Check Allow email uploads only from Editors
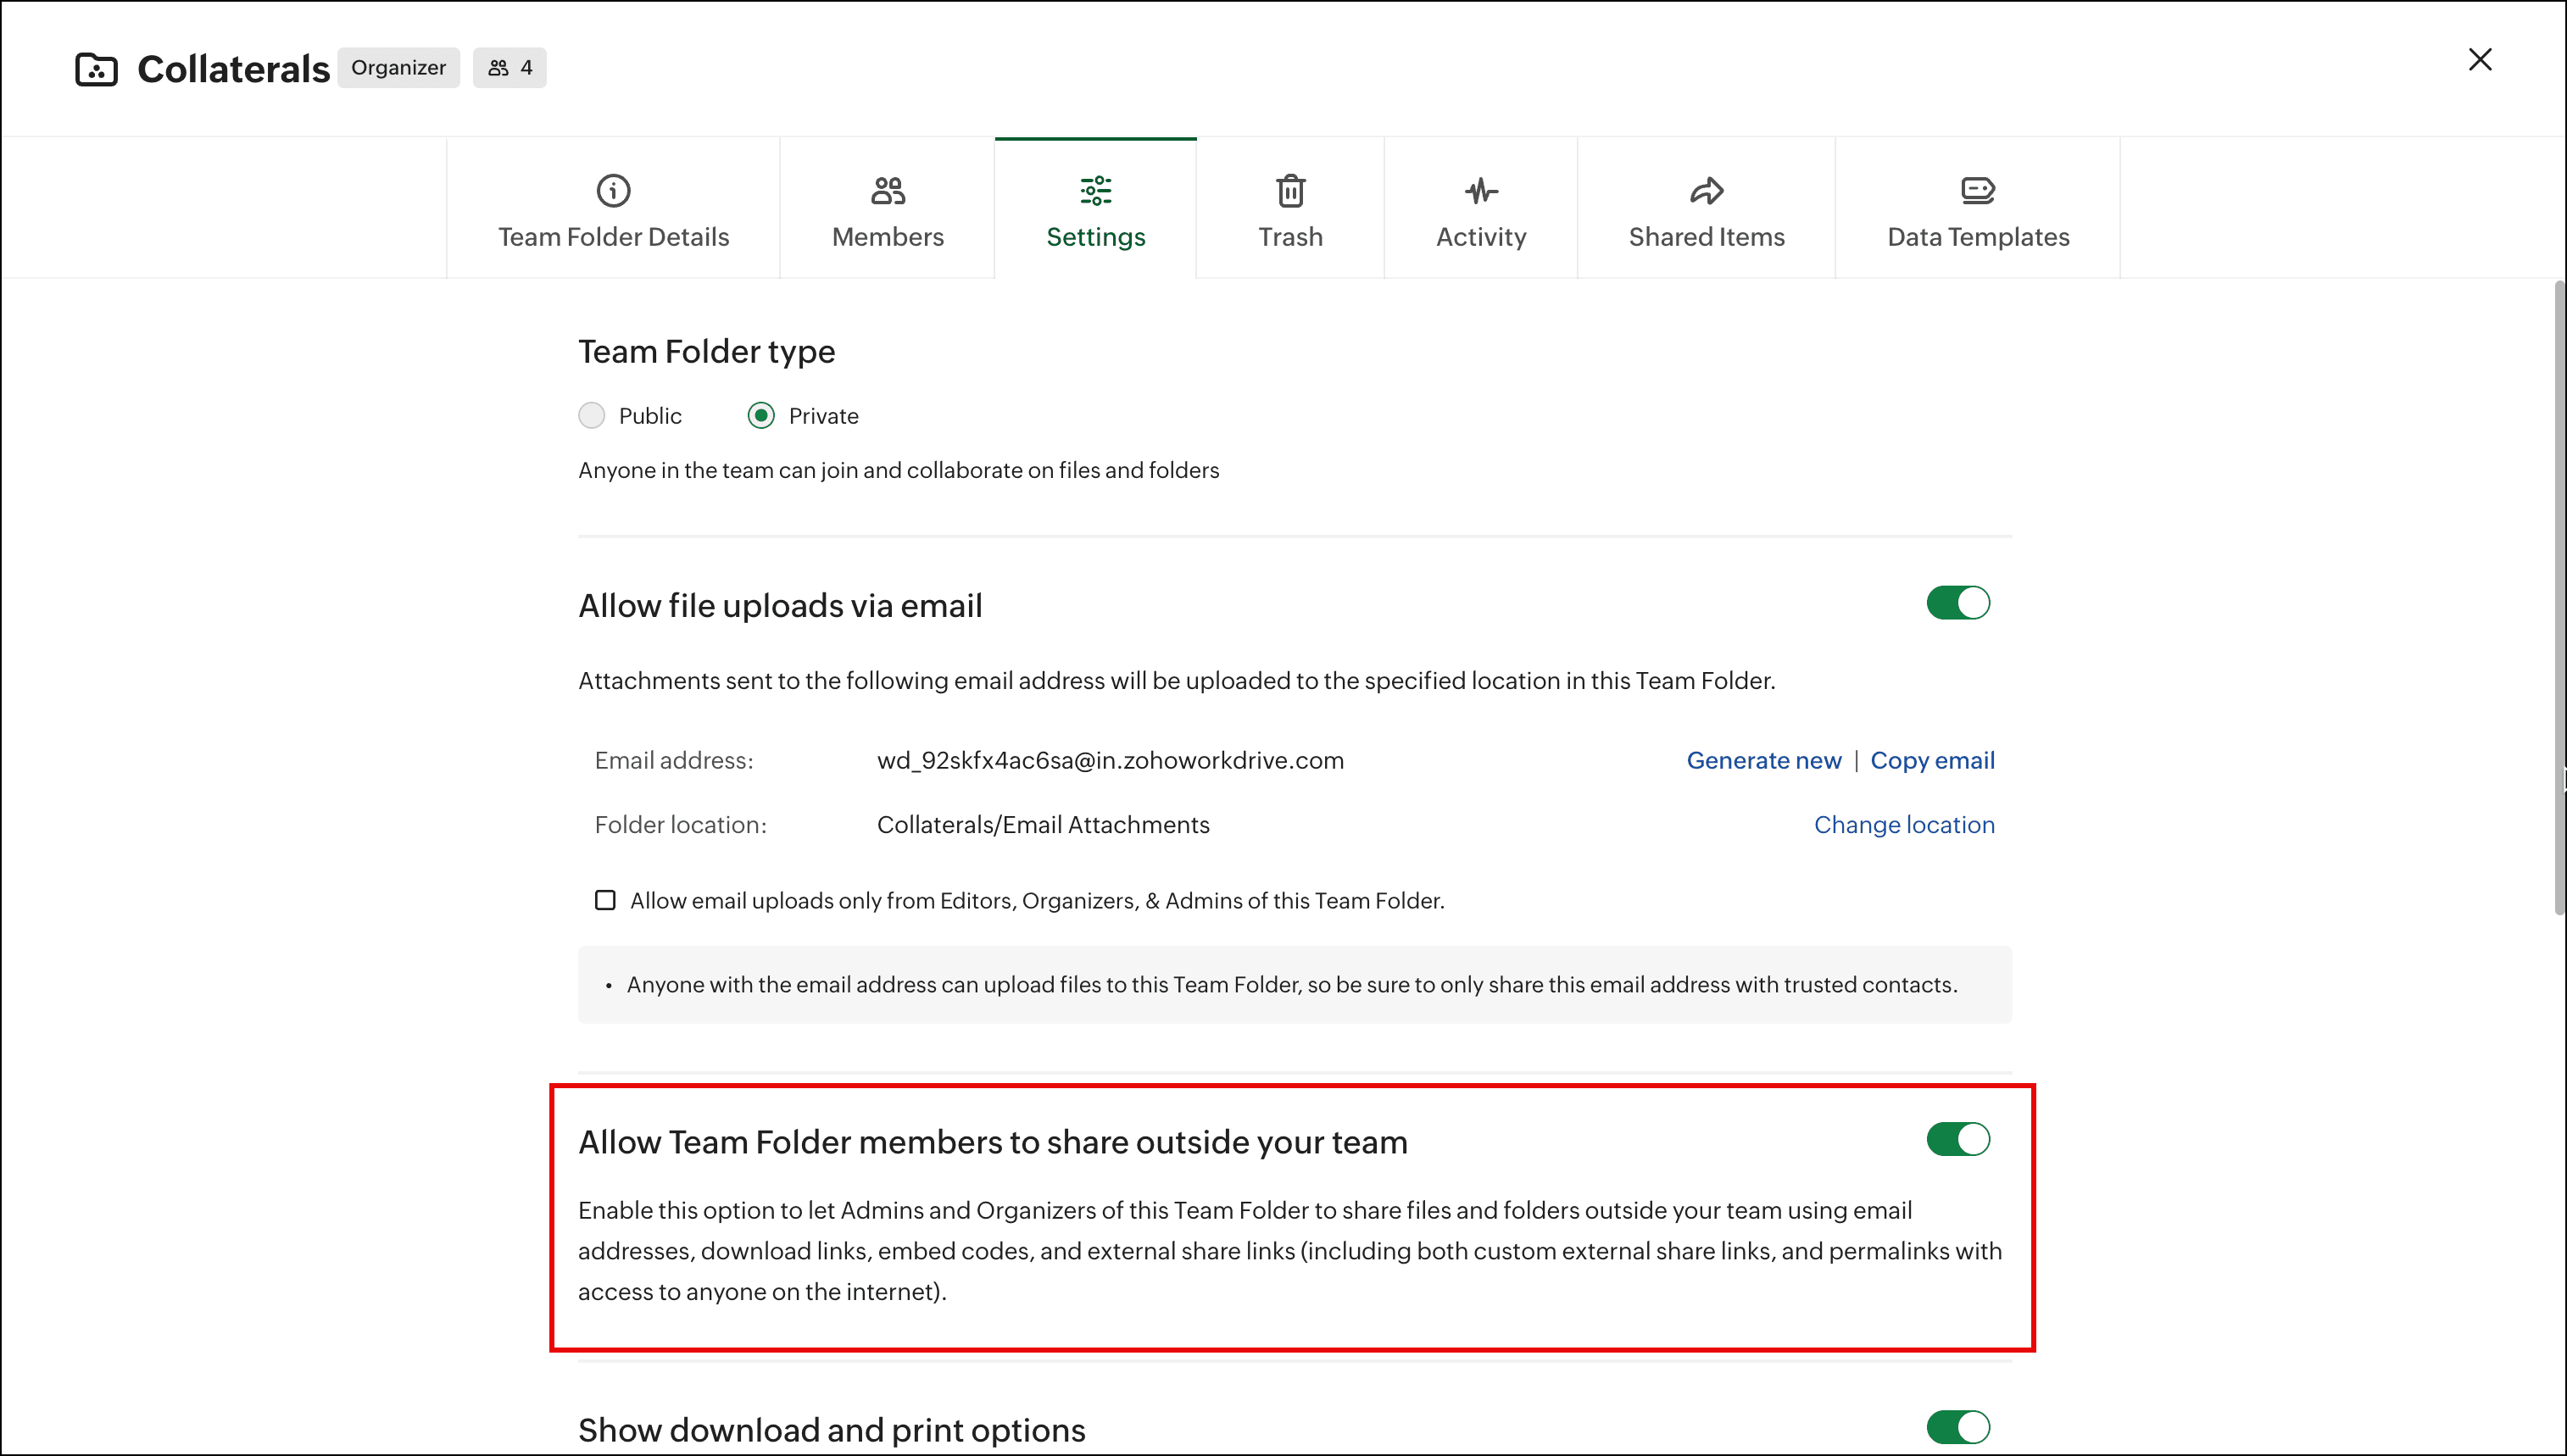This screenshot has width=2567, height=1456. [605, 900]
